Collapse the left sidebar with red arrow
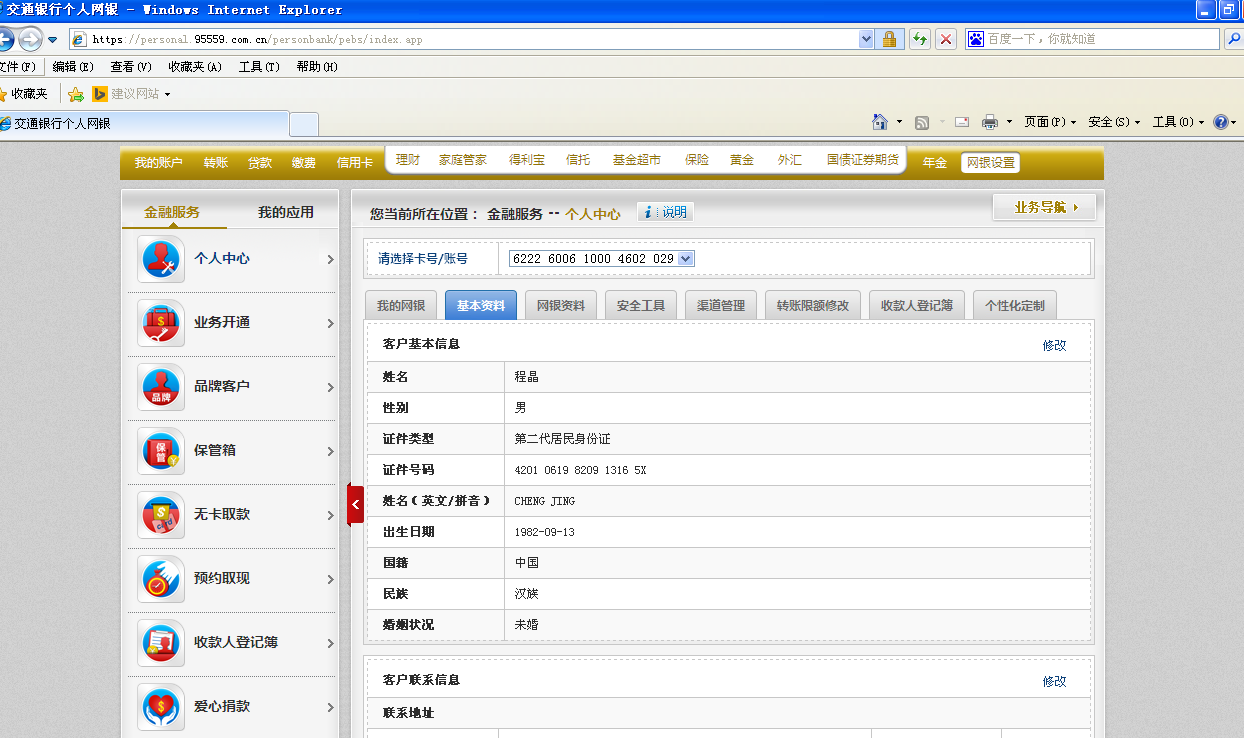This screenshot has height=738, width=1244. [x=355, y=504]
